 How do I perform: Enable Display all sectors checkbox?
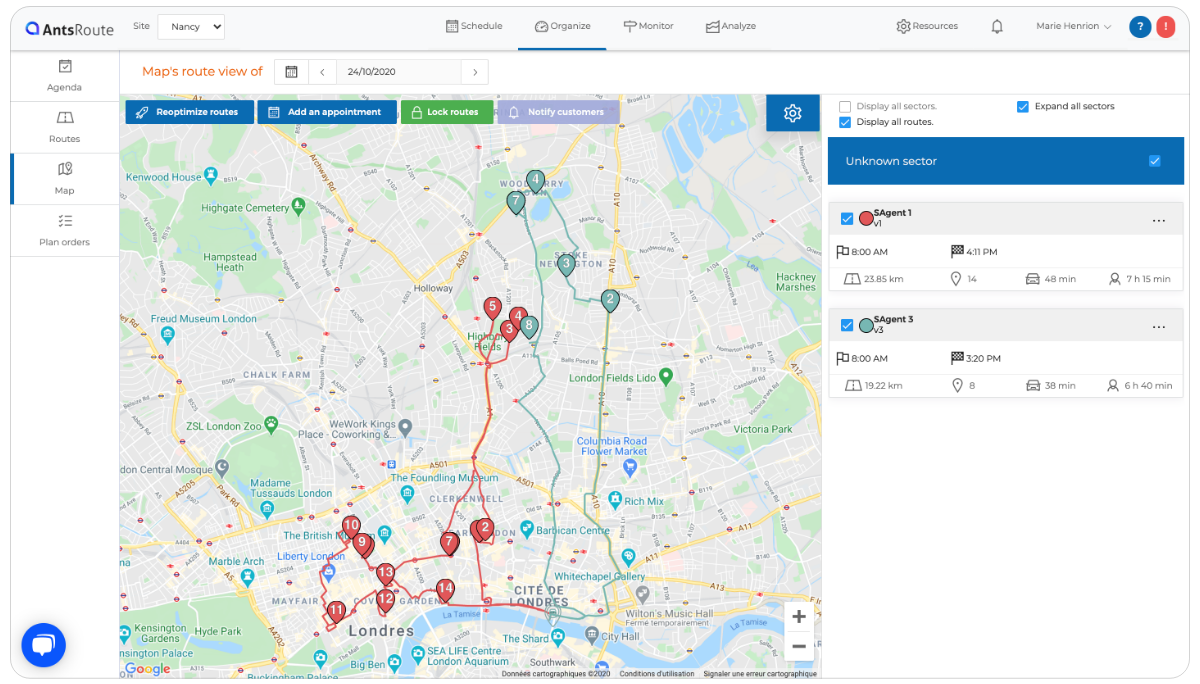pyautogui.click(x=845, y=106)
